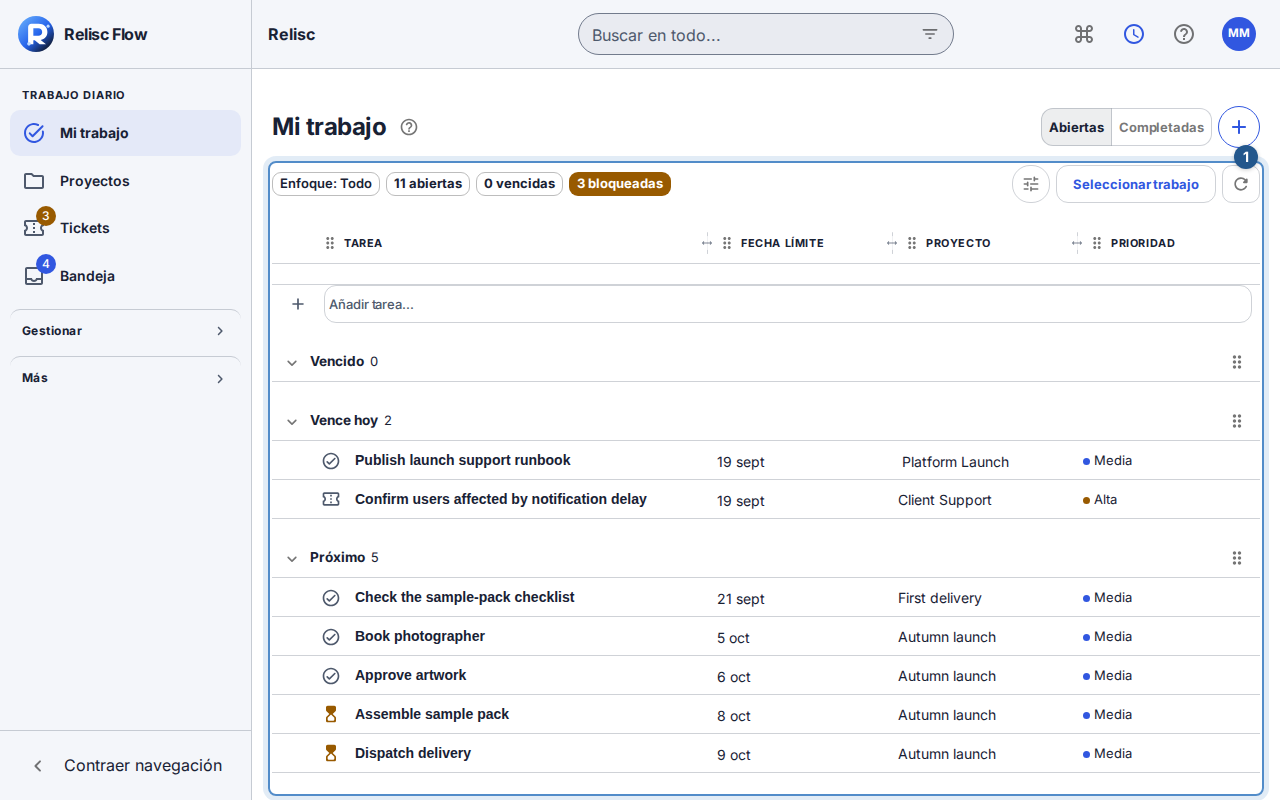Click the Buscar en todo search field
The image size is (1280, 800).
766,34
